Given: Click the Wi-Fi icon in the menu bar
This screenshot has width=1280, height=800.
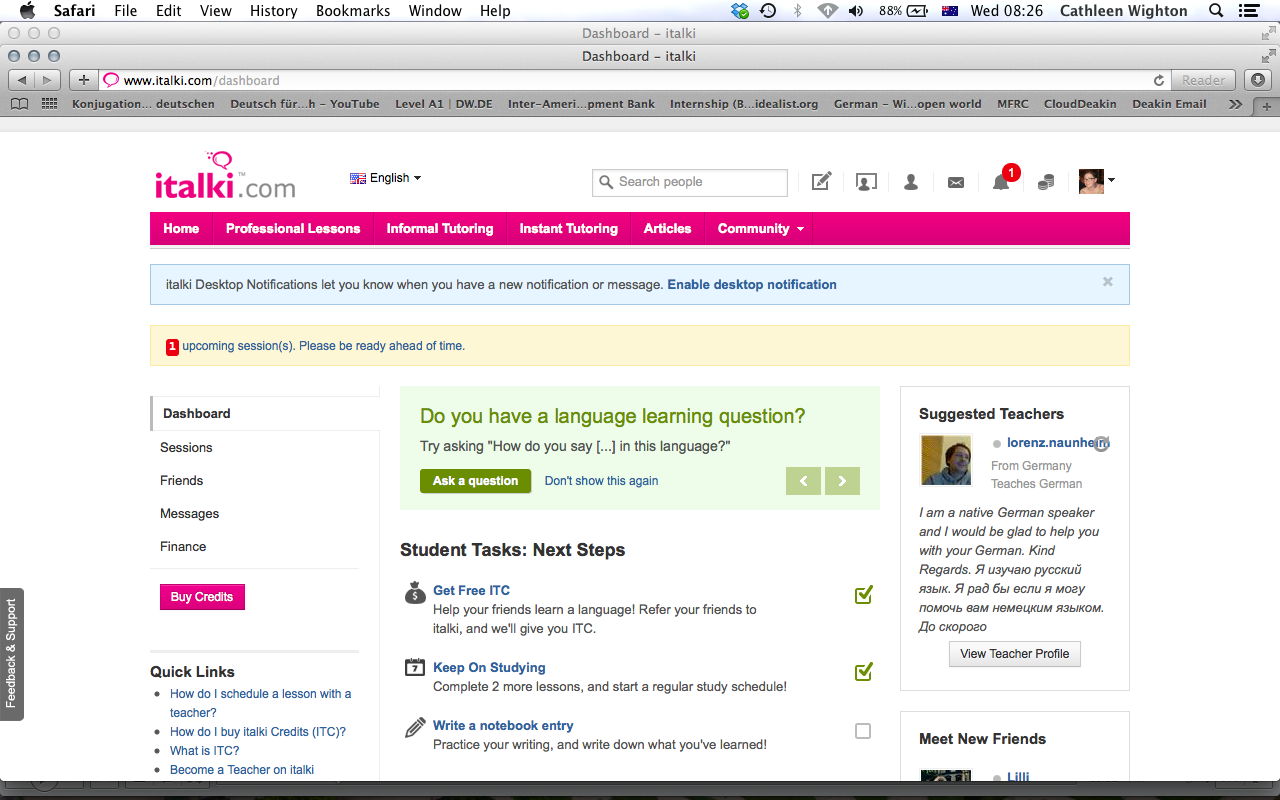Looking at the screenshot, I should click(x=827, y=11).
